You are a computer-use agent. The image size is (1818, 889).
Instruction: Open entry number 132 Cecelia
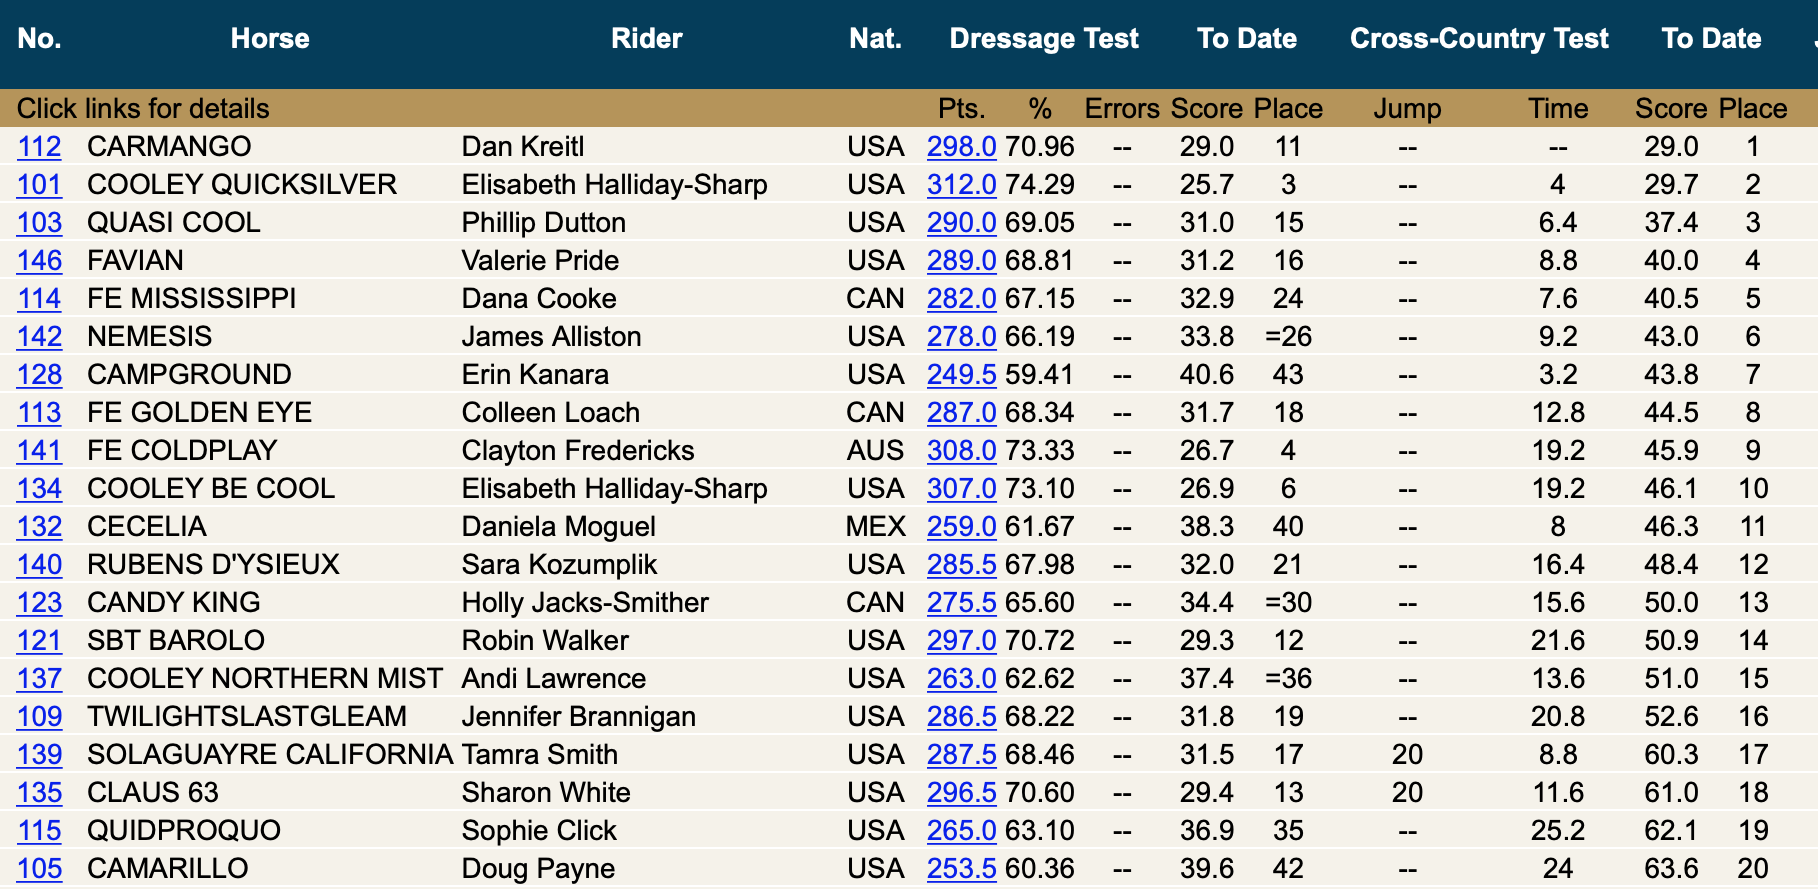point(39,527)
